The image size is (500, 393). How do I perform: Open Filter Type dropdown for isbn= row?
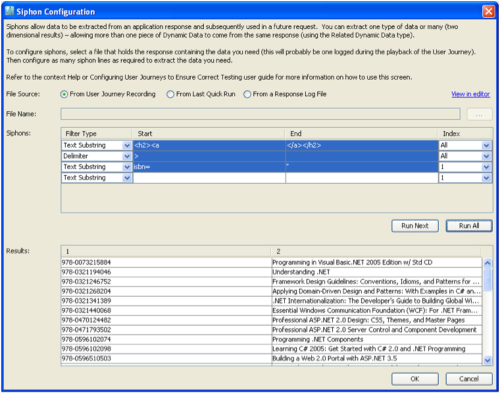pos(127,167)
